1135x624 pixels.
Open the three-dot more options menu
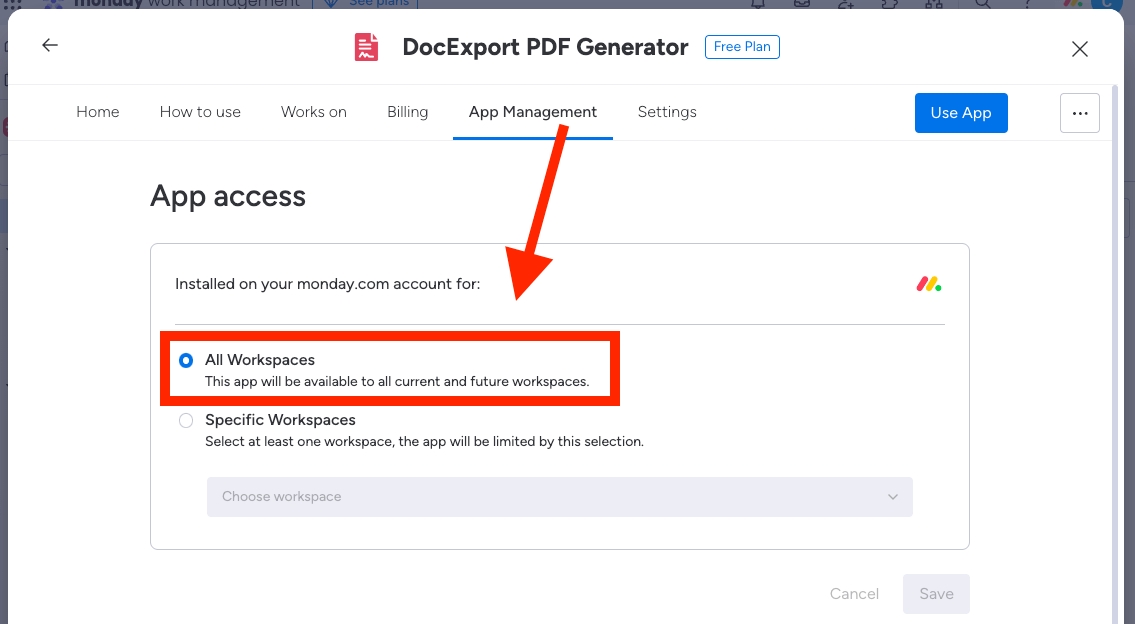point(1079,113)
